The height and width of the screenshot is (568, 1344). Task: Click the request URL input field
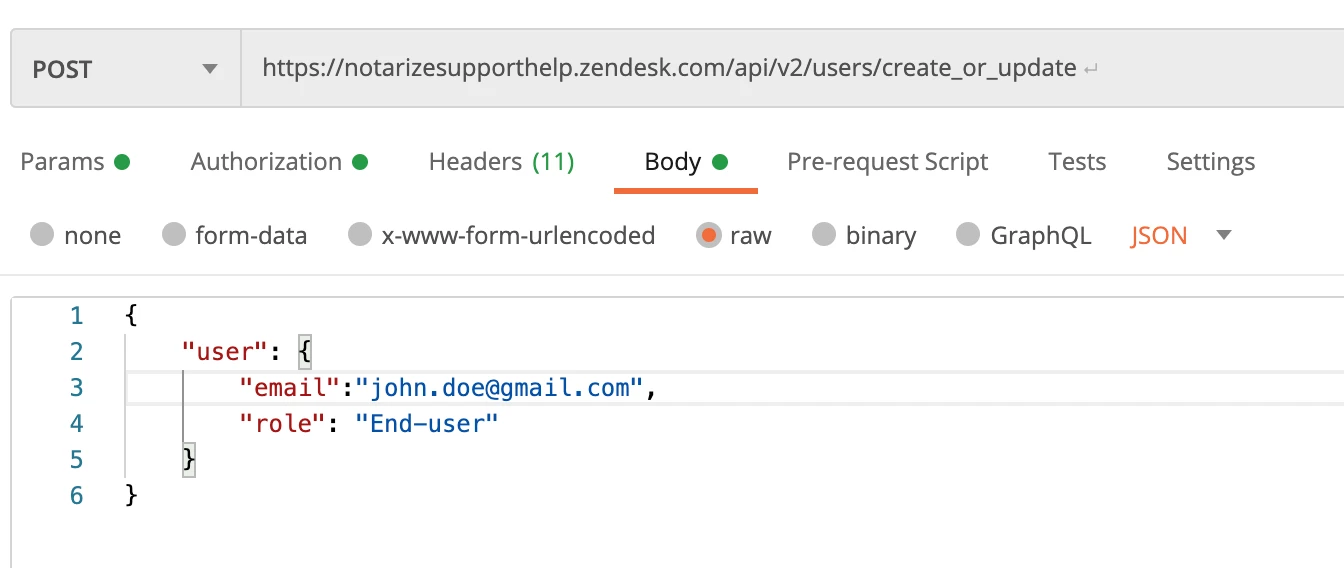click(x=668, y=69)
